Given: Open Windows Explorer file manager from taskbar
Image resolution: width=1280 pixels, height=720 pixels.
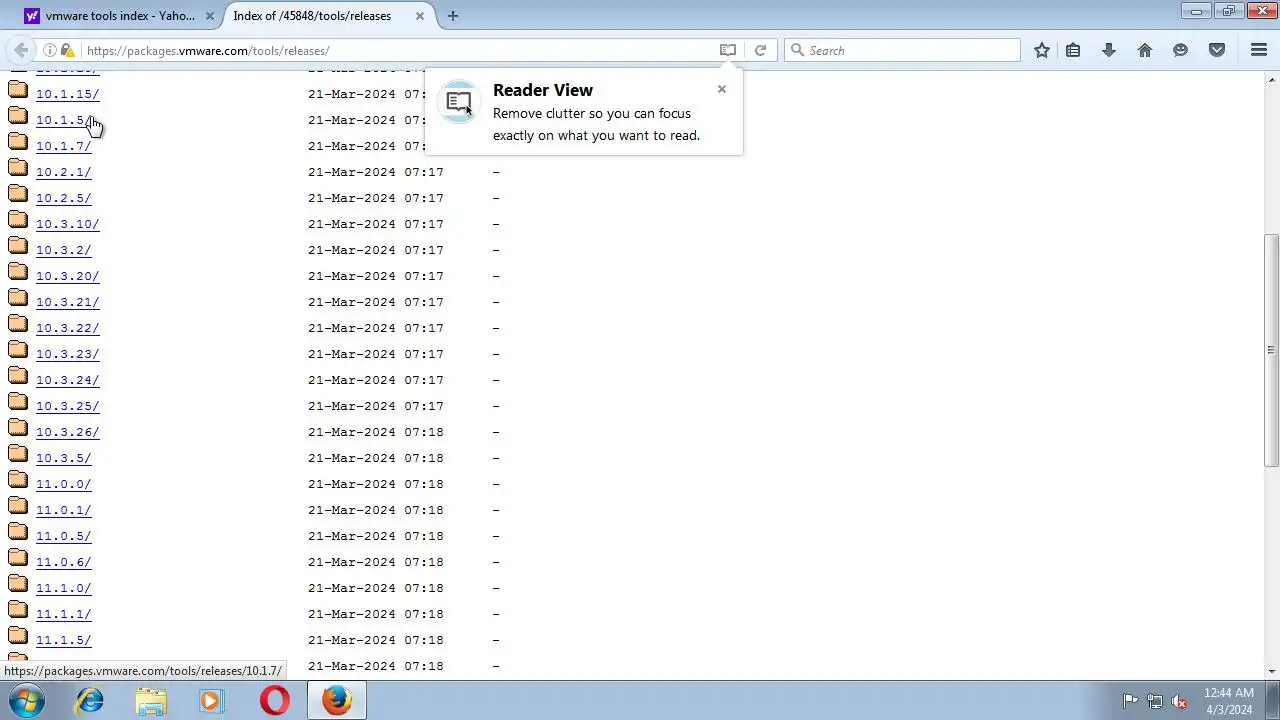Looking at the screenshot, I should 151,701.
